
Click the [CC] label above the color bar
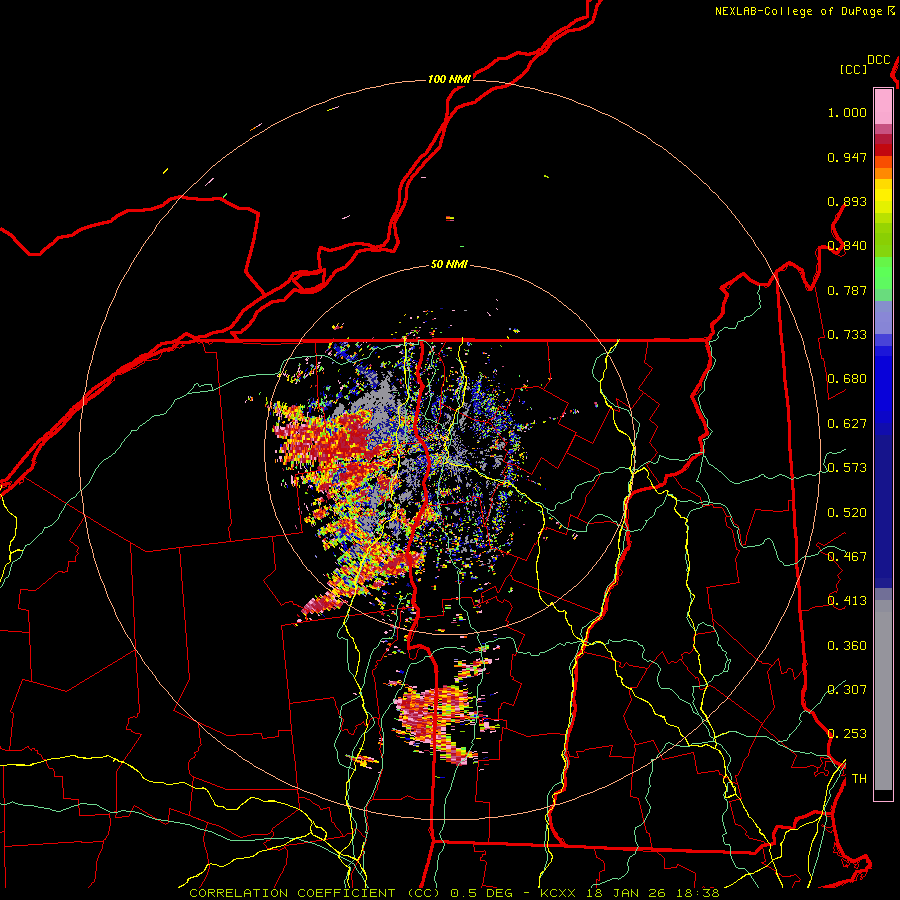pos(854,69)
